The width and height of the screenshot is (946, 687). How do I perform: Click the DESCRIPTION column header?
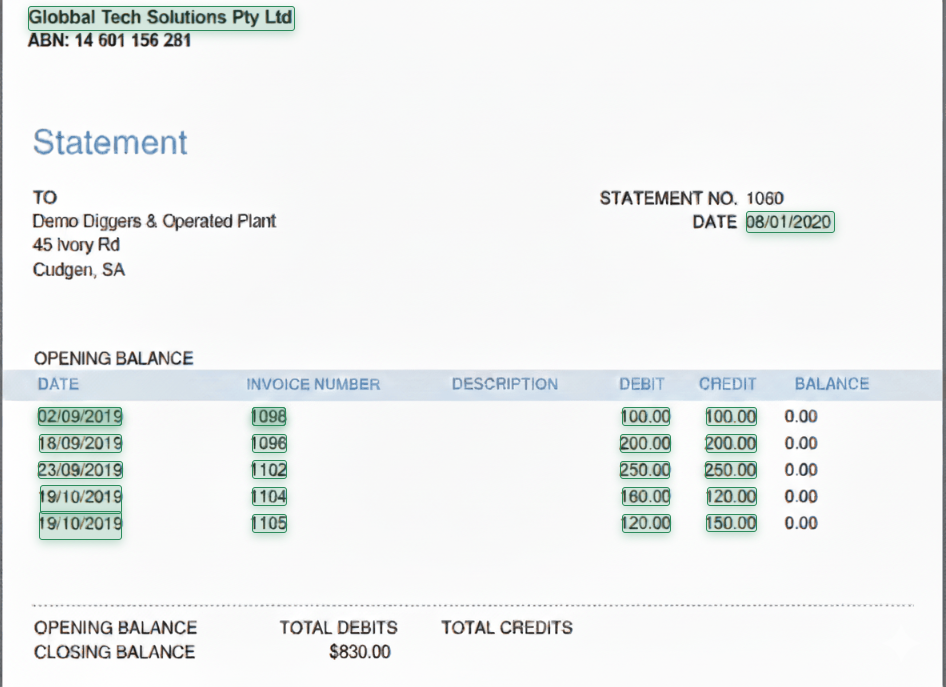(505, 384)
